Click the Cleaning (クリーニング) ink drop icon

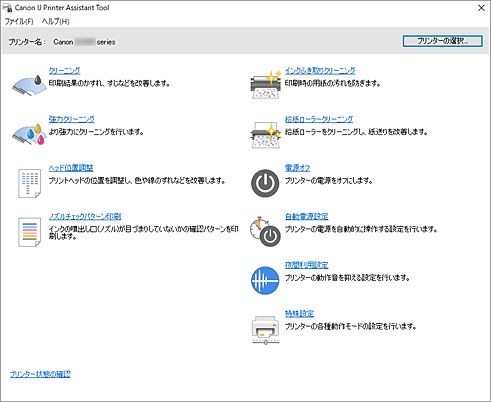[29, 86]
